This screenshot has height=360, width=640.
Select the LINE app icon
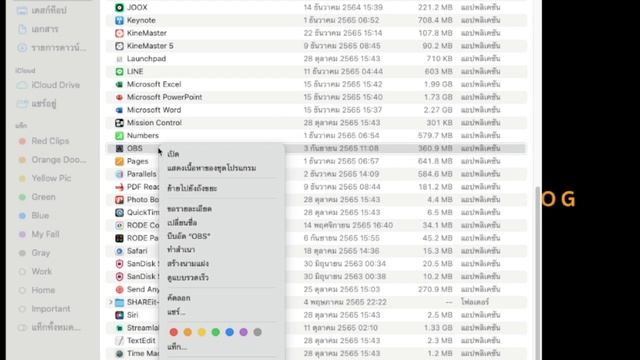click(119, 71)
